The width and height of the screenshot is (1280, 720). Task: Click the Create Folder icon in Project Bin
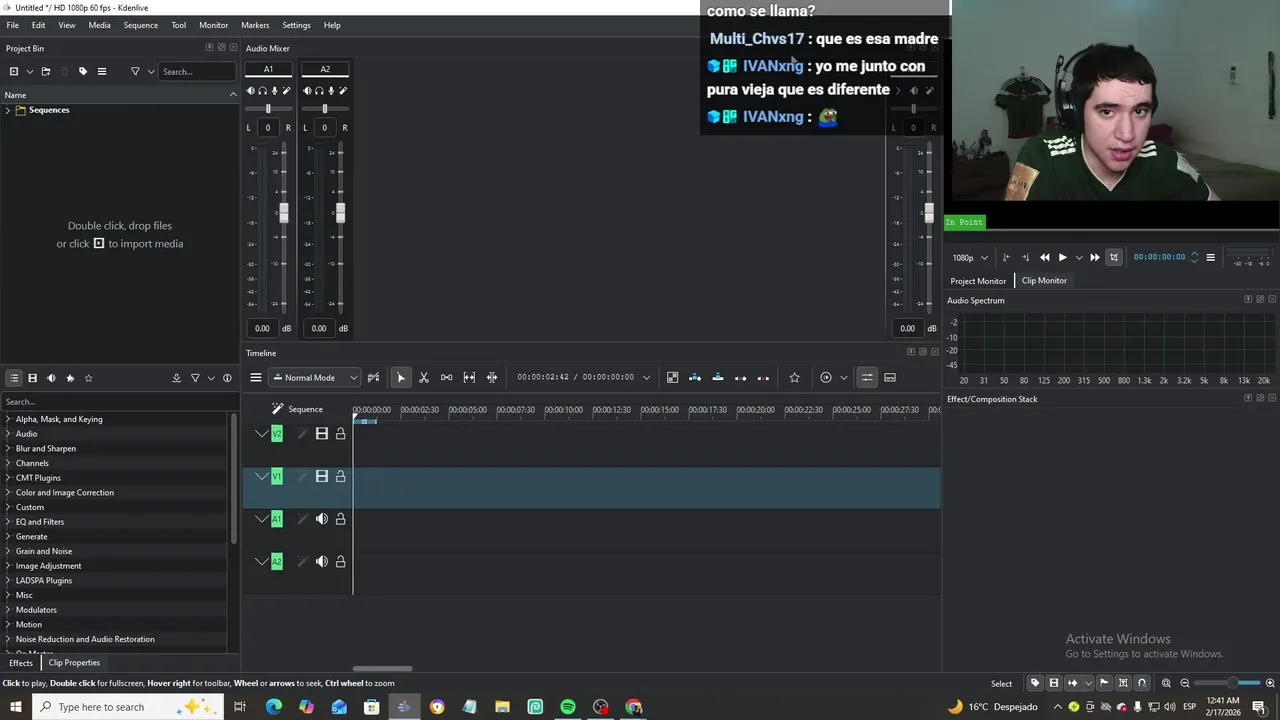[46, 71]
